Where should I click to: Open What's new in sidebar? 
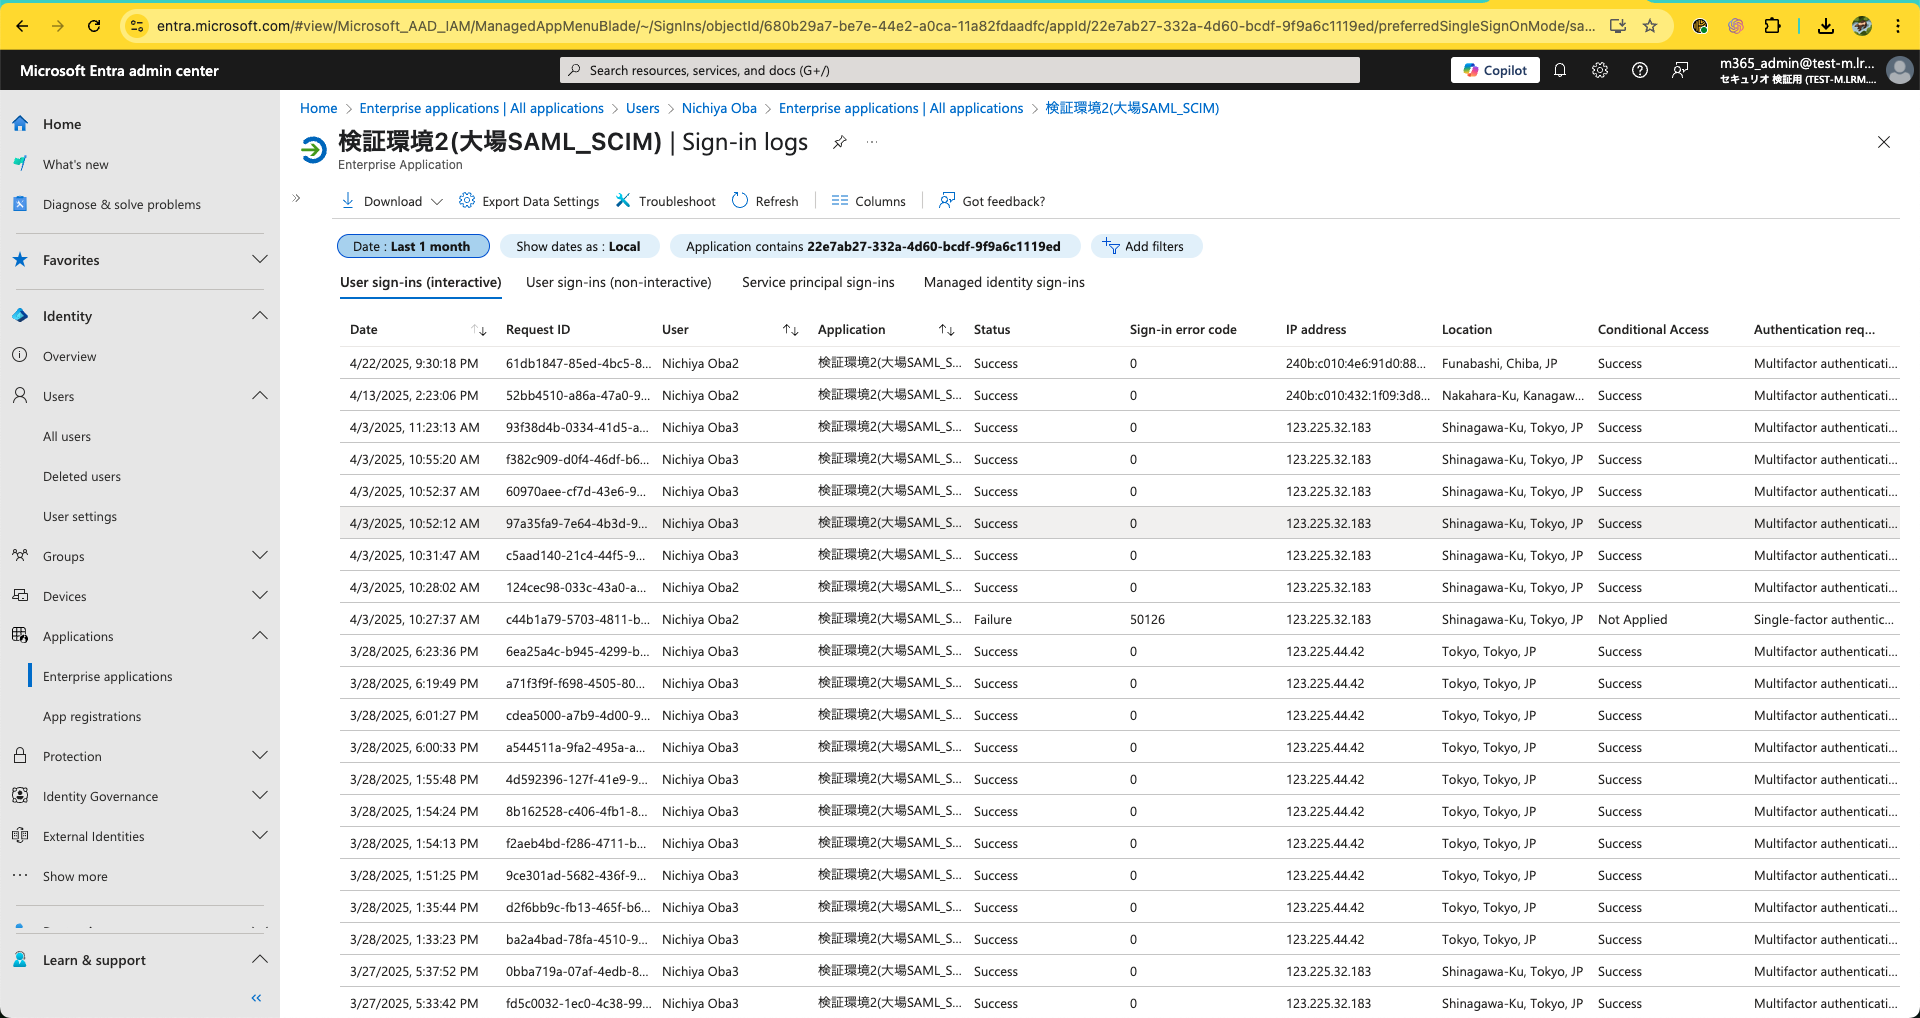(x=76, y=164)
